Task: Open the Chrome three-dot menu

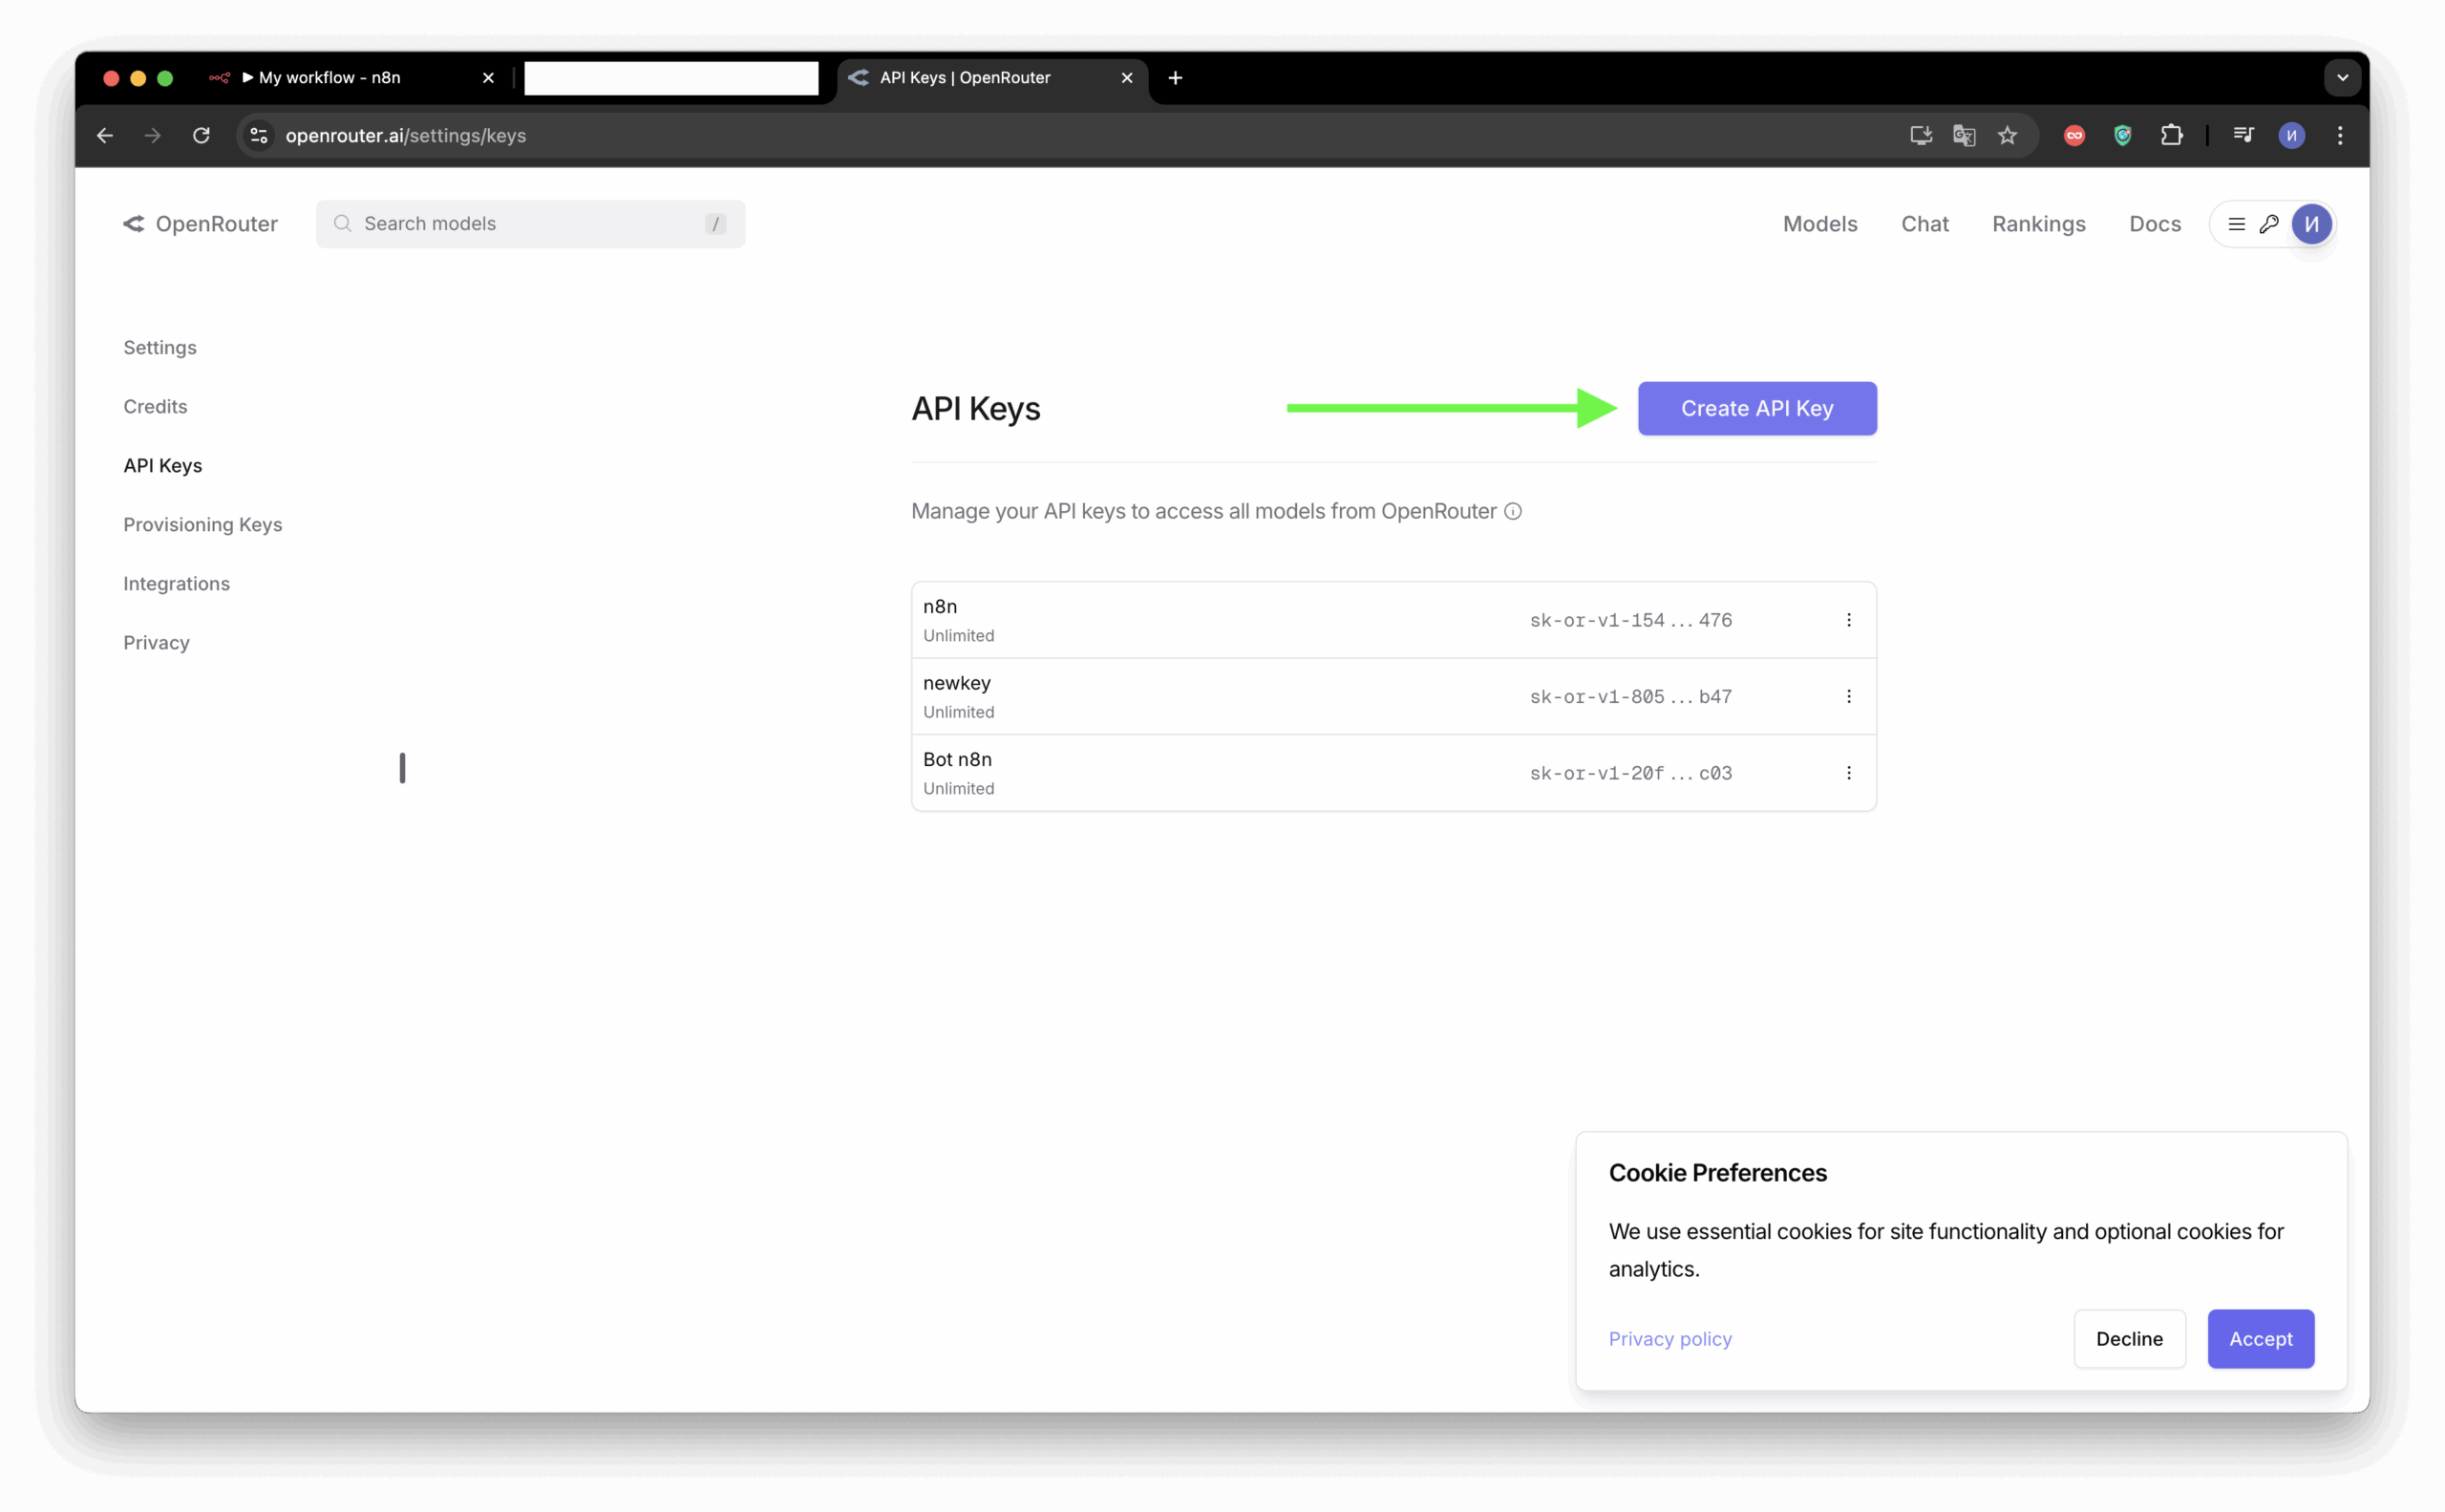Action: click(2340, 135)
